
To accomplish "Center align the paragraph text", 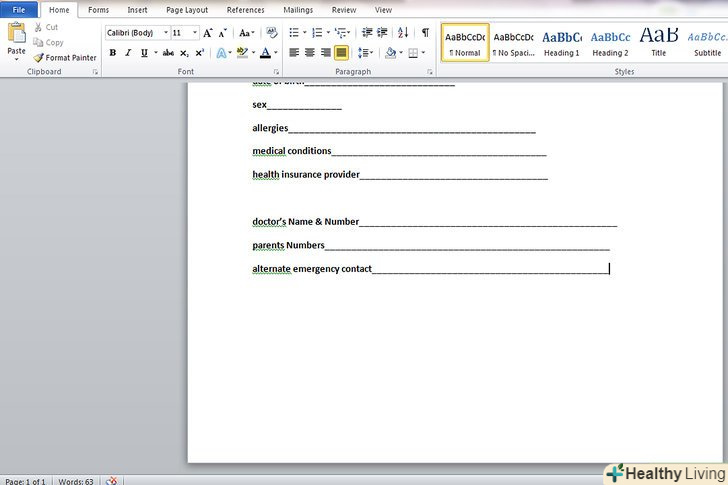I will point(310,53).
